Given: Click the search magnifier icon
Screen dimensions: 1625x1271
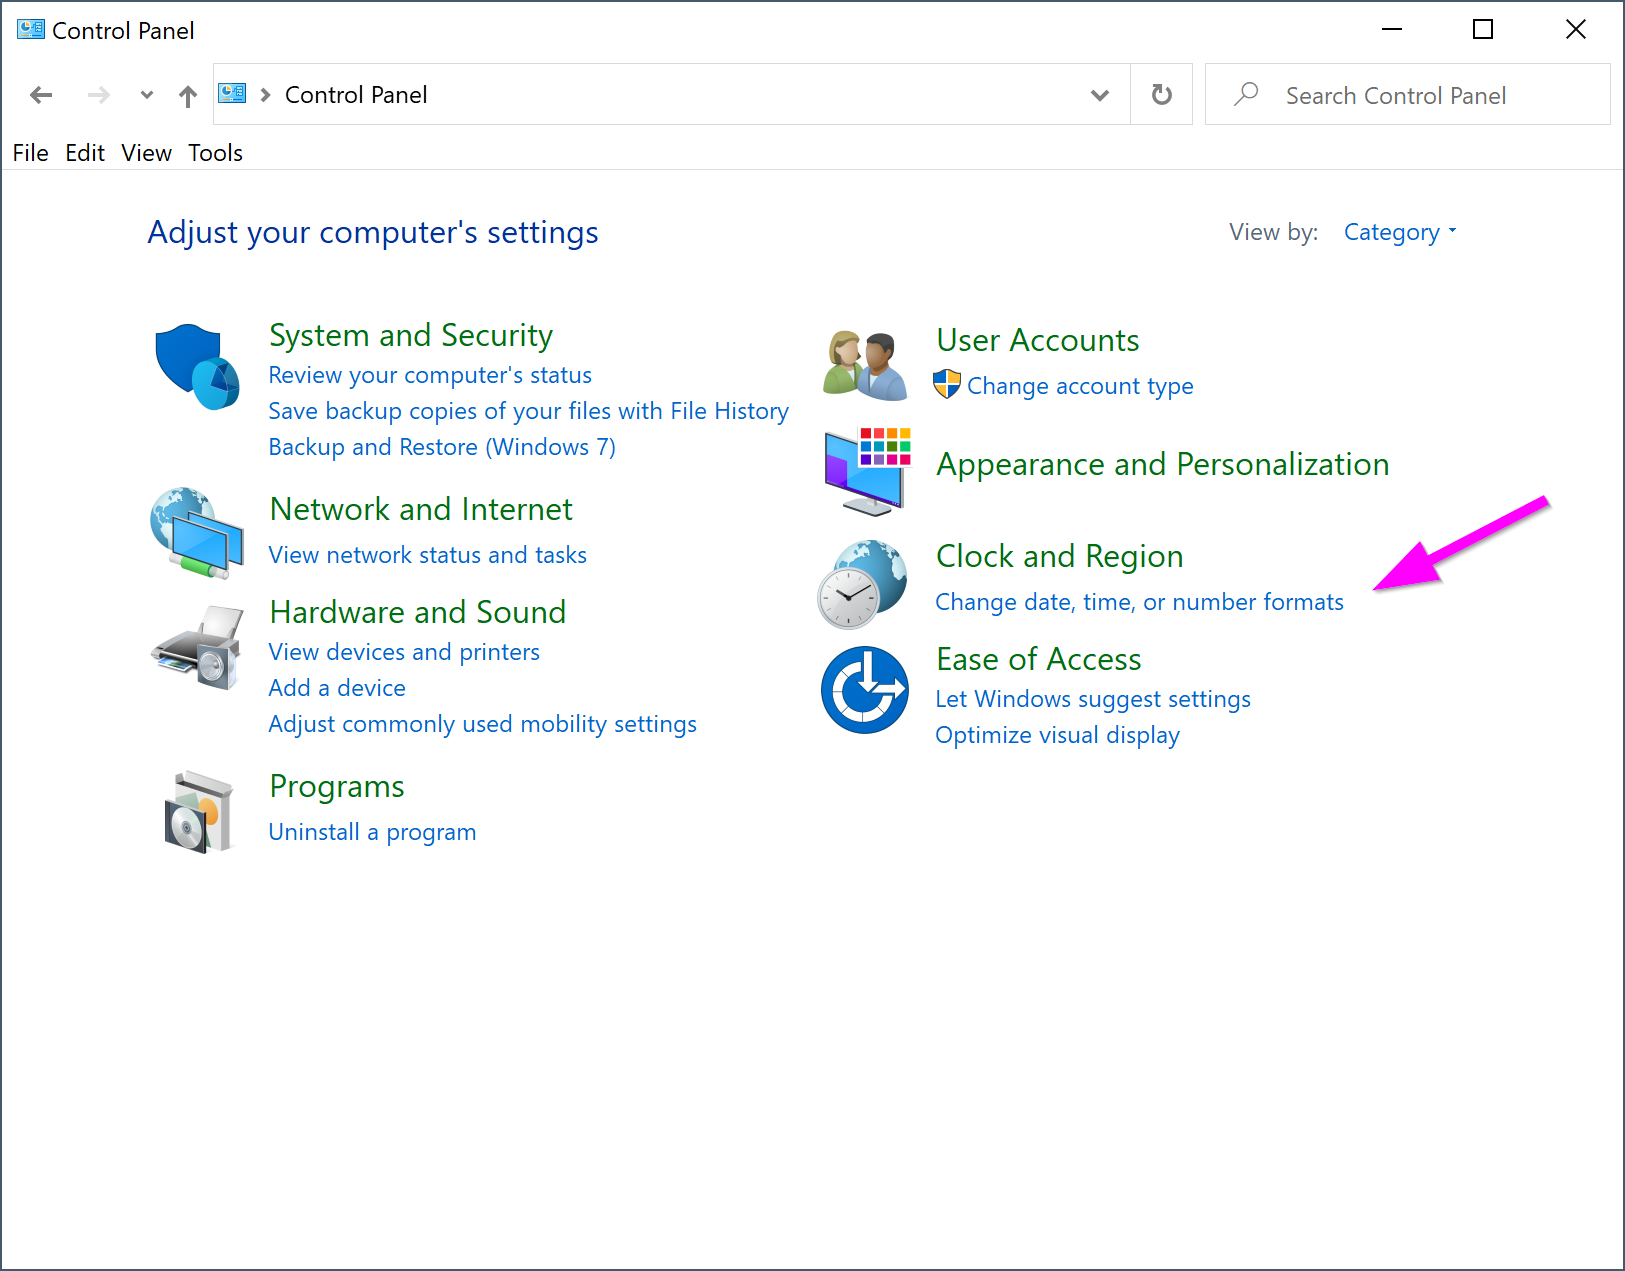Looking at the screenshot, I should [x=1246, y=94].
